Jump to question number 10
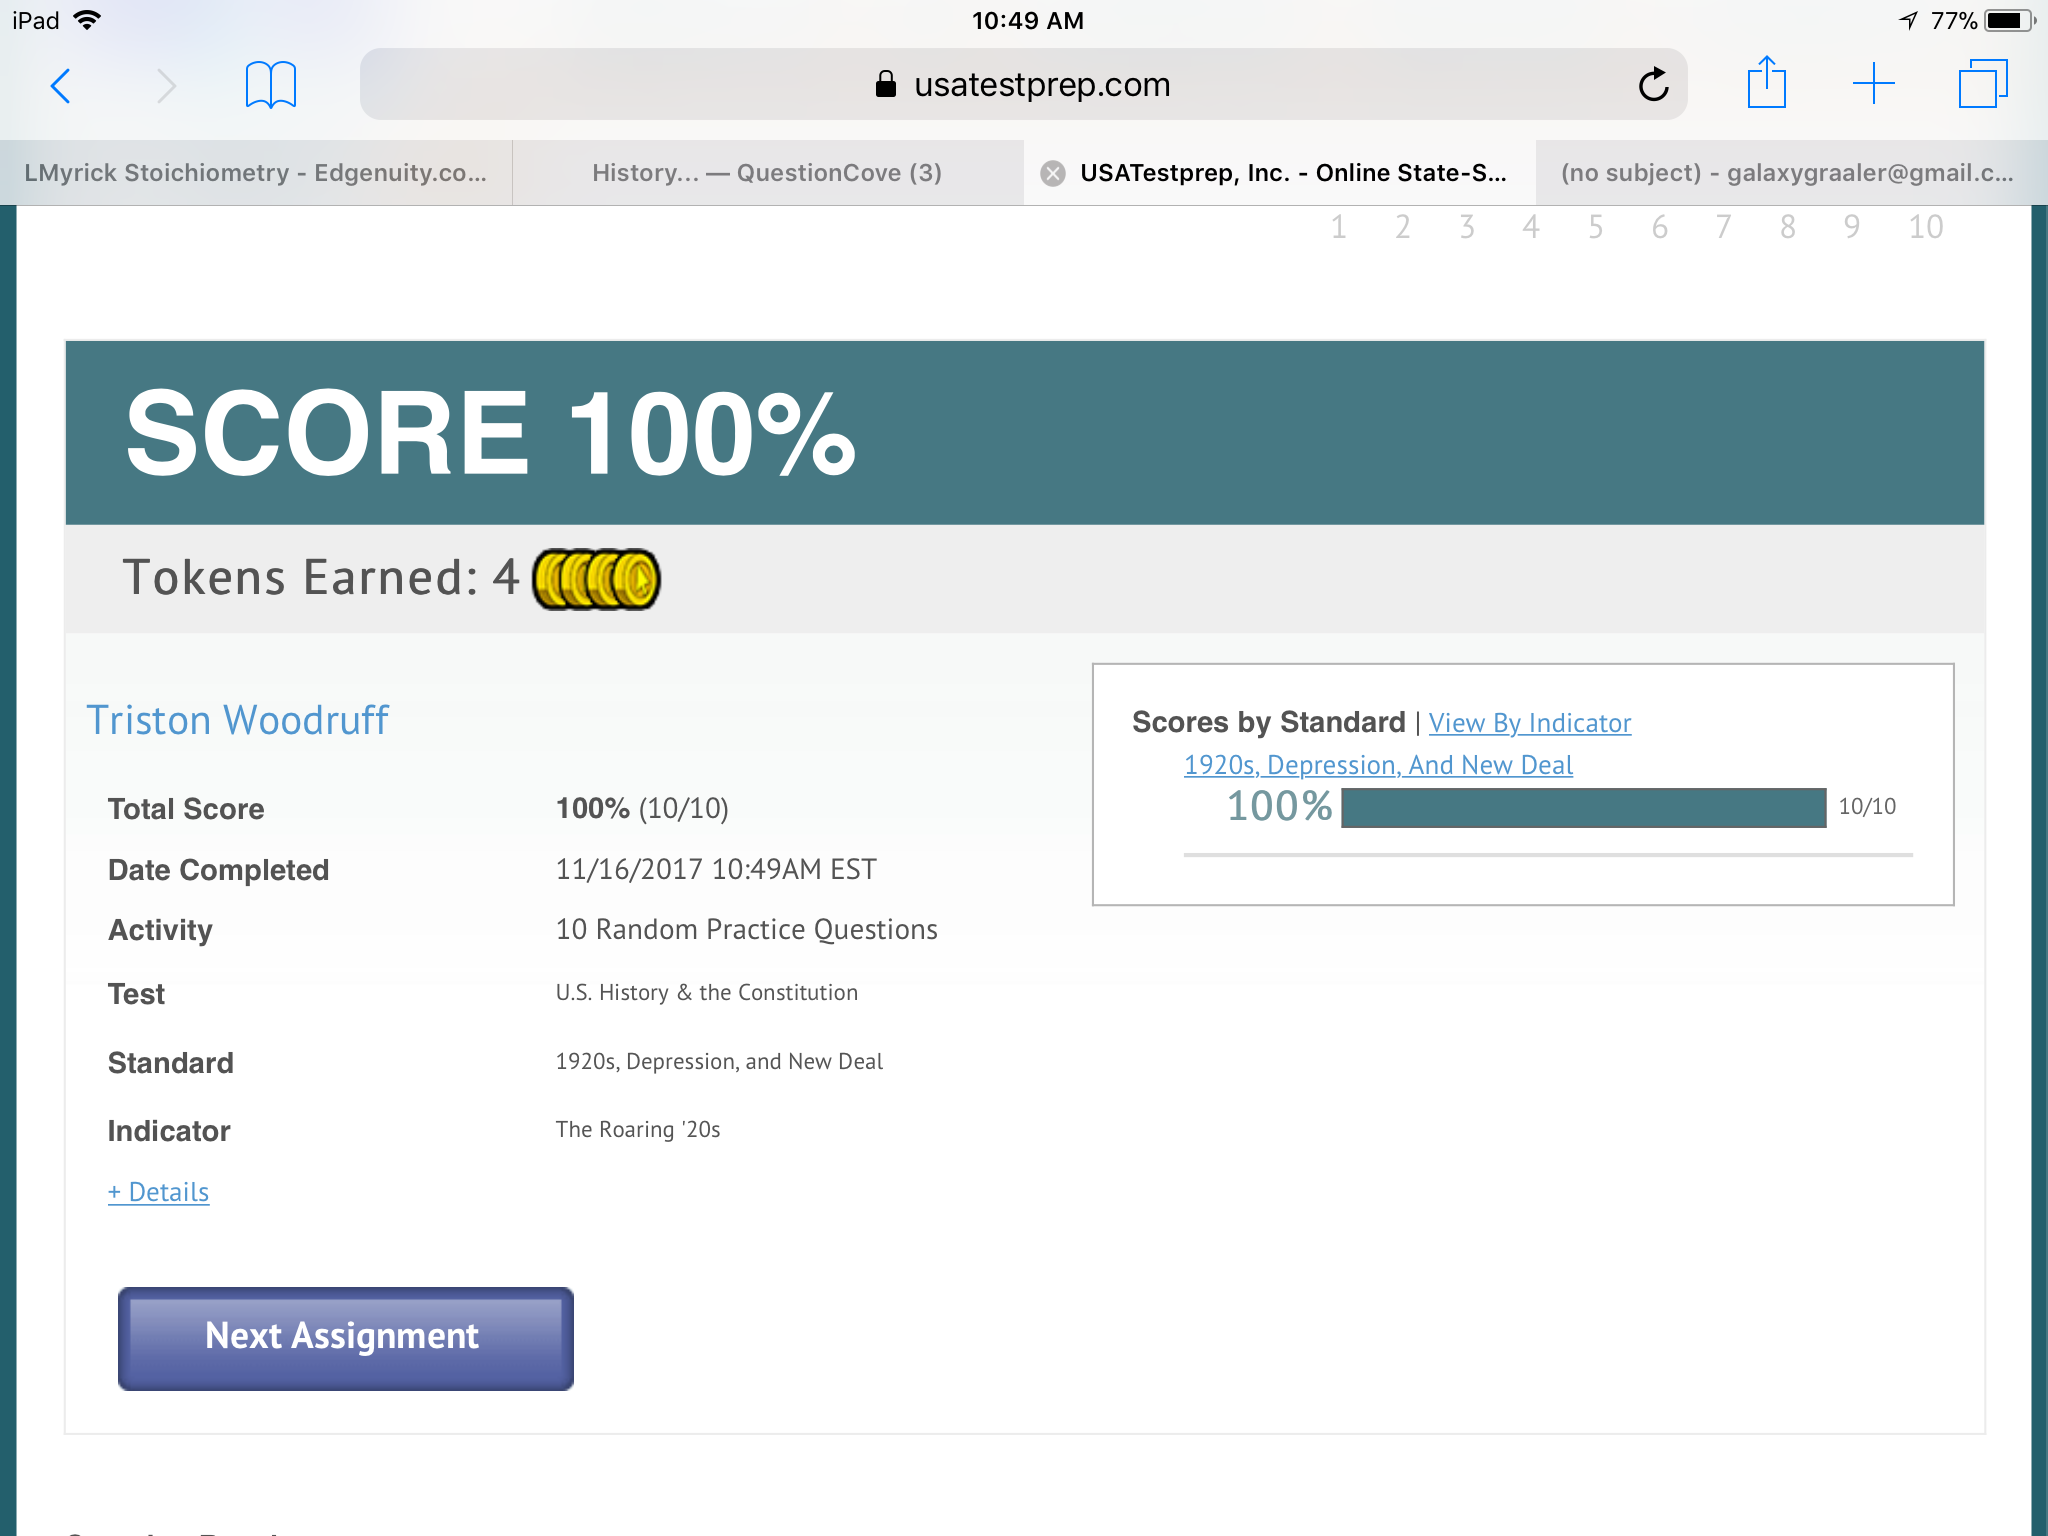This screenshot has width=2048, height=1536. tap(1925, 228)
